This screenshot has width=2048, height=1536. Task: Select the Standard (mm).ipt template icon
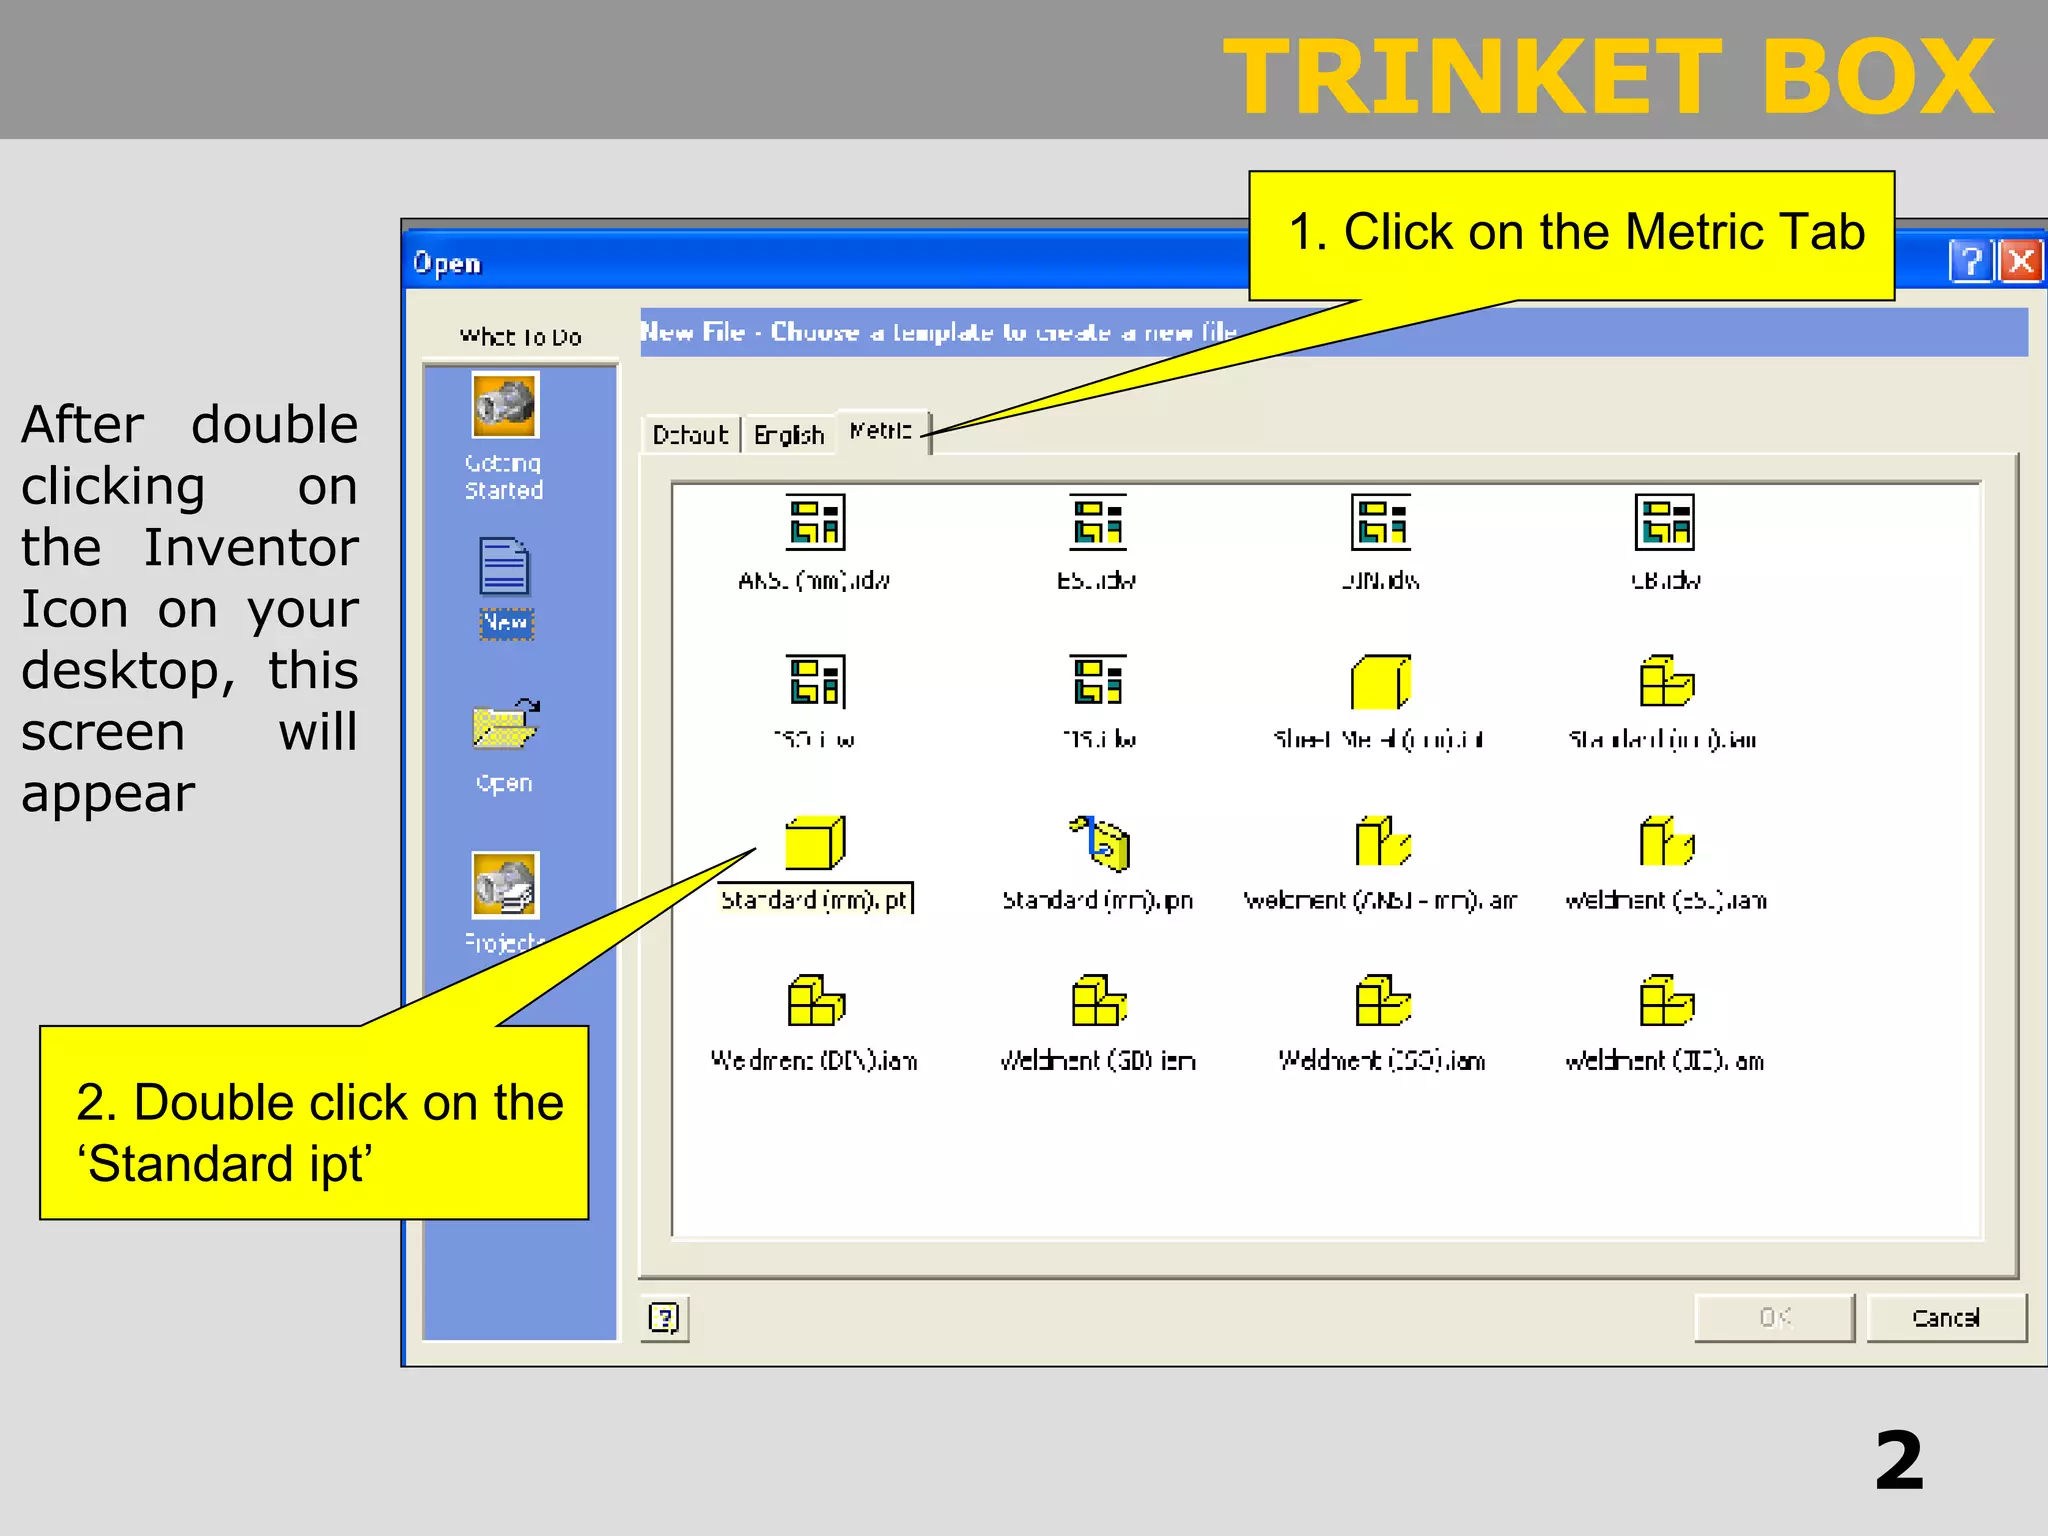(814, 842)
